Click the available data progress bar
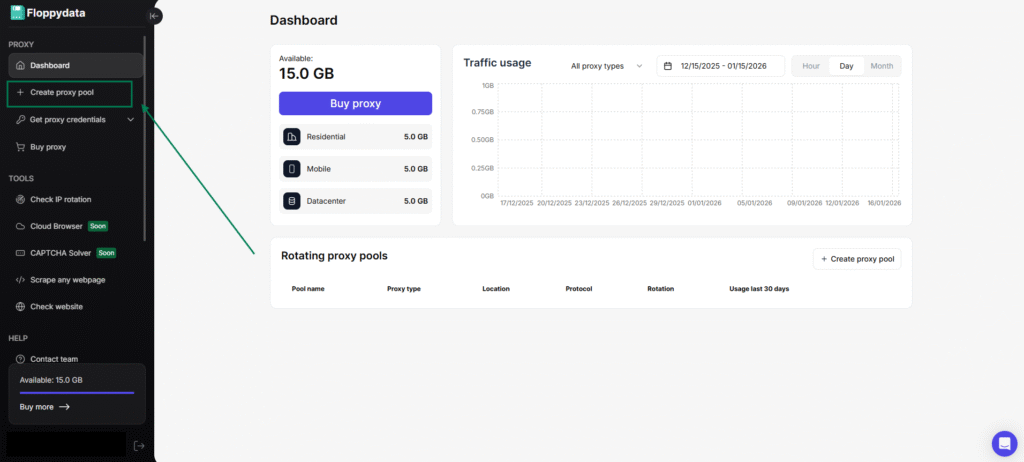 pos(76,393)
